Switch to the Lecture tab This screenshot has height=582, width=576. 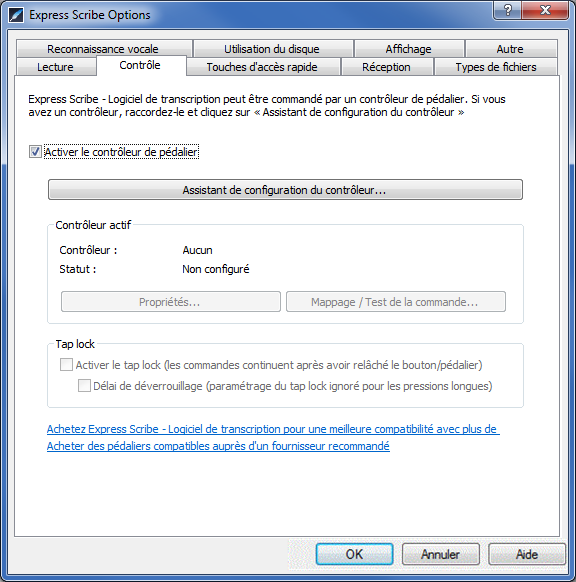click(55, 67)
